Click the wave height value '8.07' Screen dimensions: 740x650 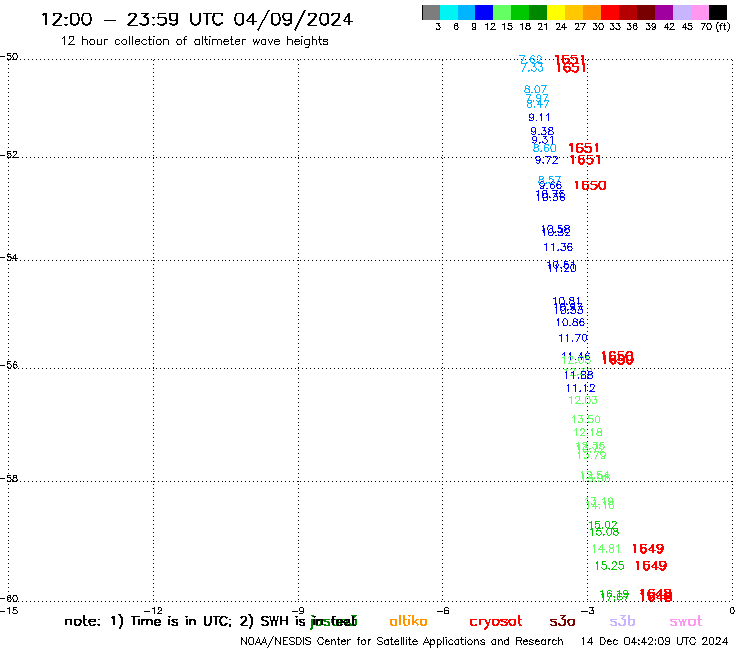tap(535, 89)
